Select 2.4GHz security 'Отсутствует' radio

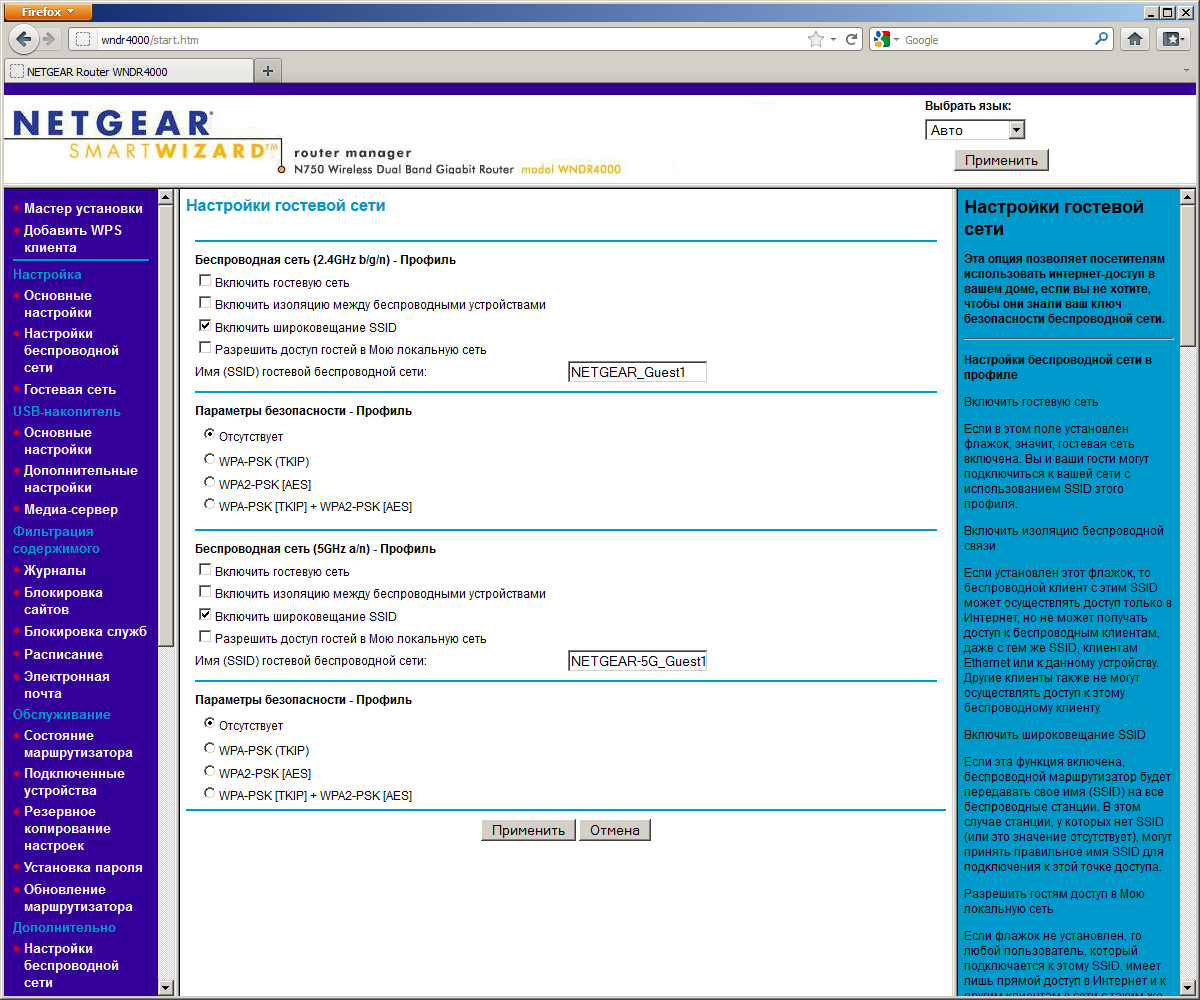click(x=209, y=435)
